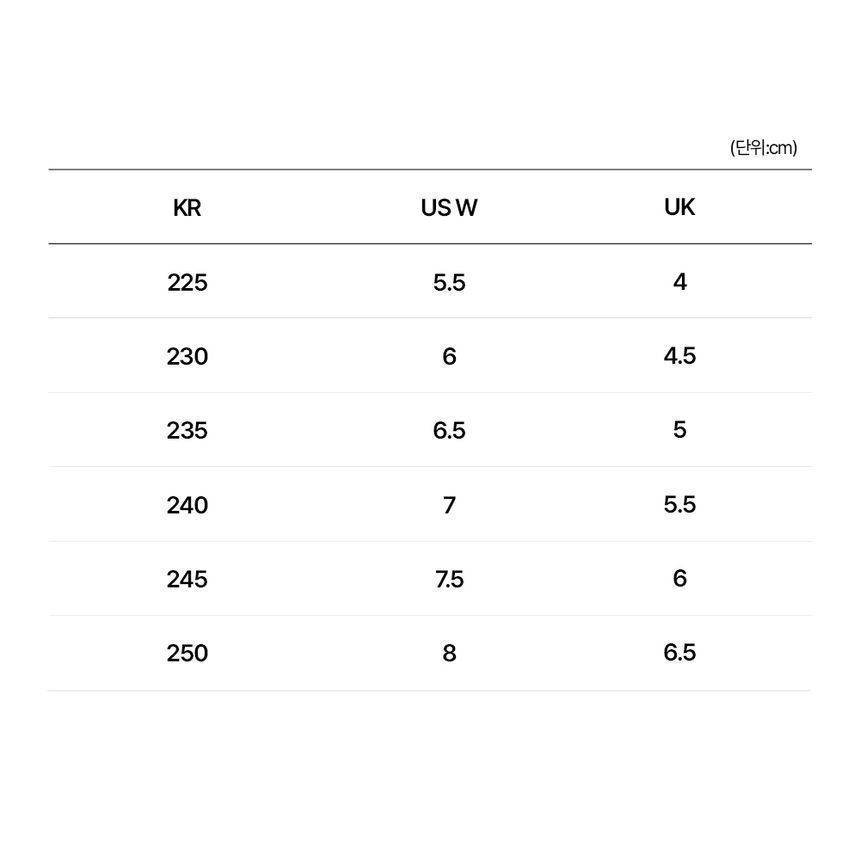Click US W value 6.5 in 235 row

[449, 431]
